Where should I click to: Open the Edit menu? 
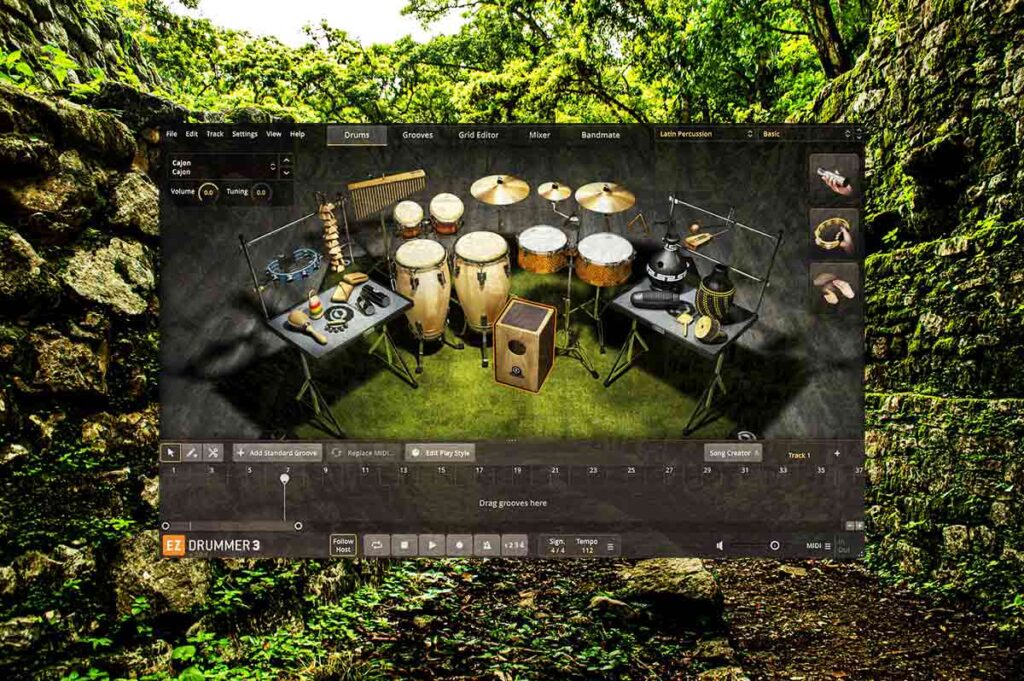(x=191, y=134)
